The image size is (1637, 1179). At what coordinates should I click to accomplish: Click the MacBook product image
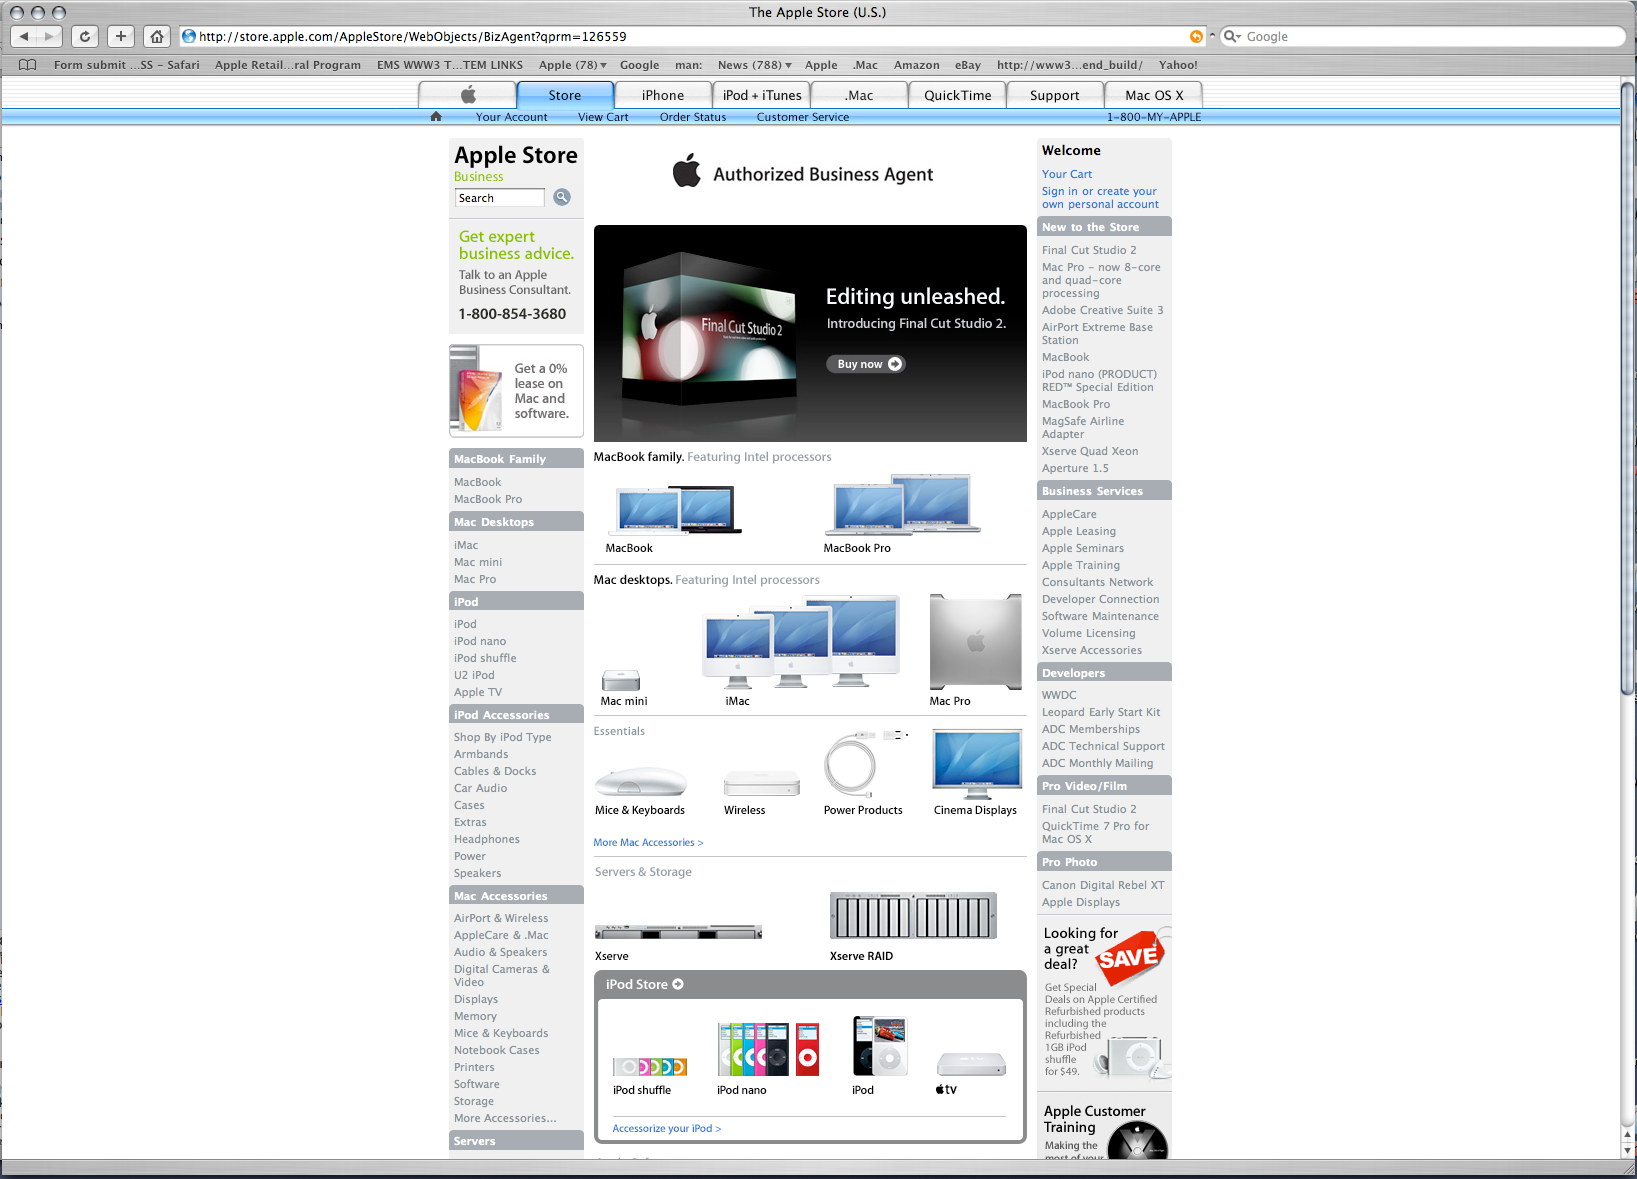[675, 509]
